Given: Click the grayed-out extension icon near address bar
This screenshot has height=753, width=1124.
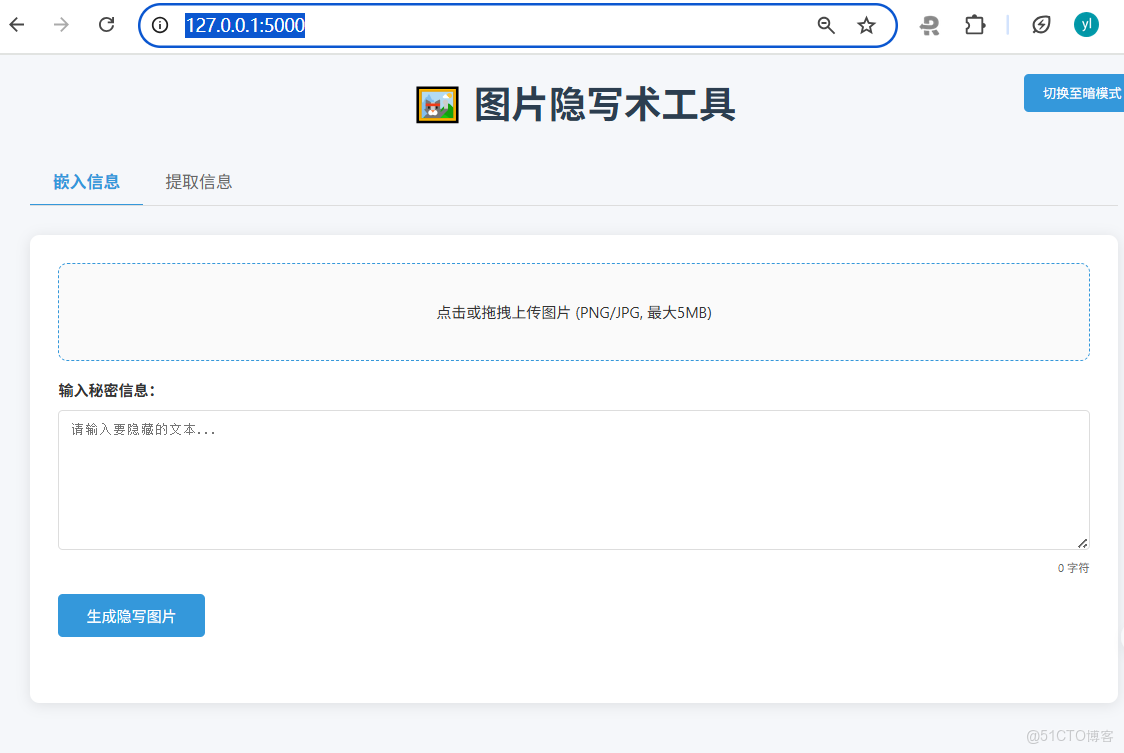Looking at the screenshot, I should point(930,25).
